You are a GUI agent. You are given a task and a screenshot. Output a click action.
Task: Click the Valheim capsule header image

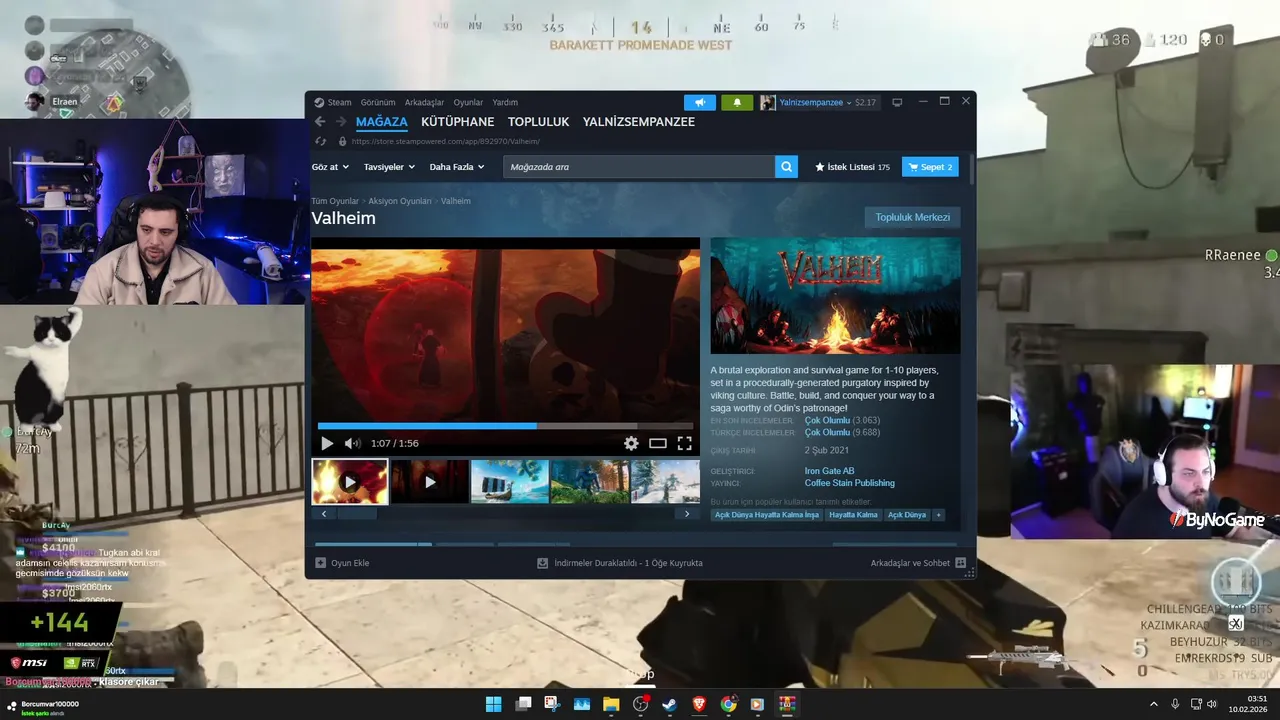(835, 296)
